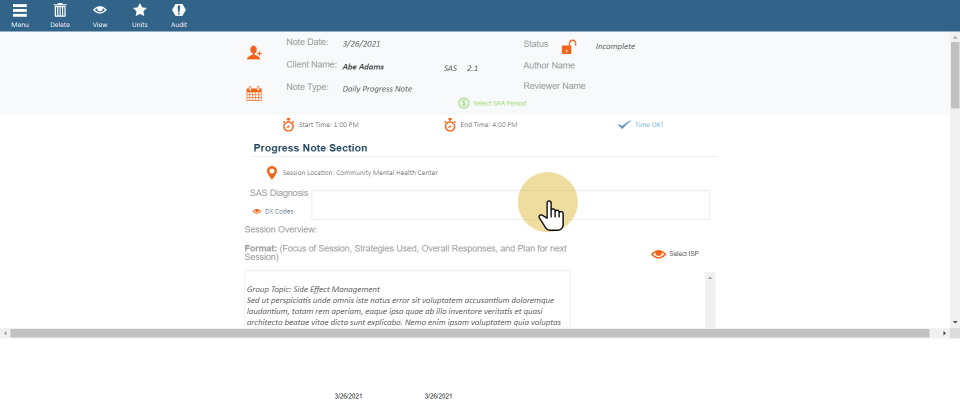
Task: Click the Note Date value 3/26/2021
Action: (361, 45)
